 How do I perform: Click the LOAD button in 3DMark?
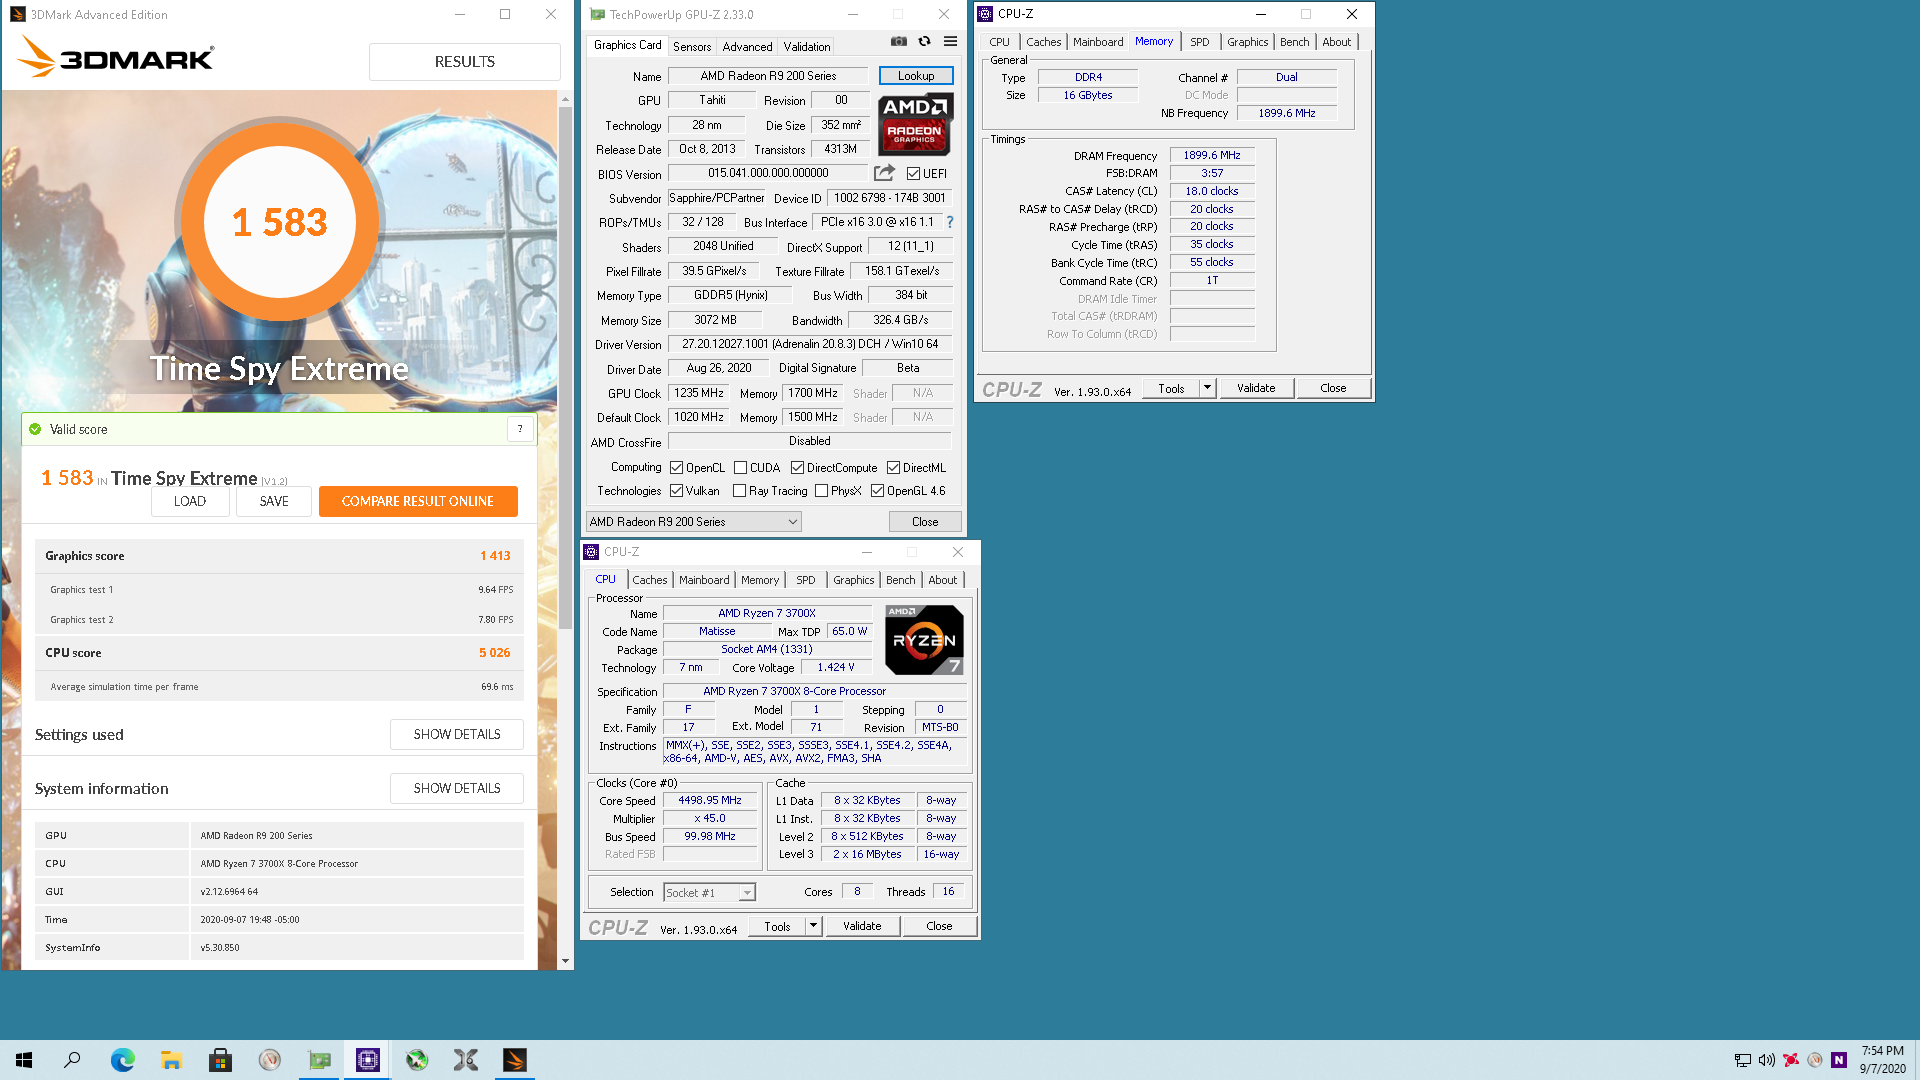pos(190,501)
